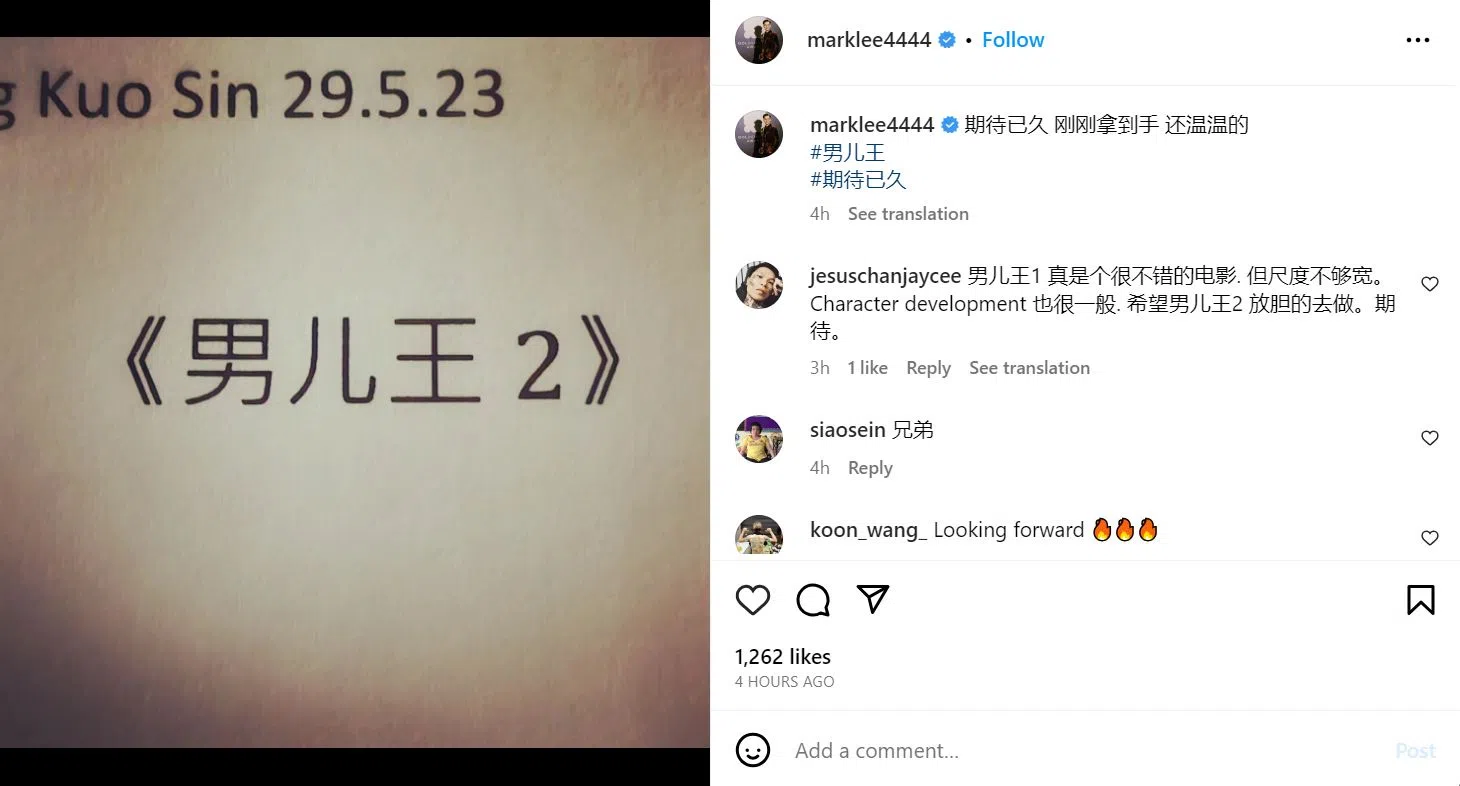See translation of jesuschanjaycee's comment
Screen dimensions: 1460x786
tap(1029, 368)
